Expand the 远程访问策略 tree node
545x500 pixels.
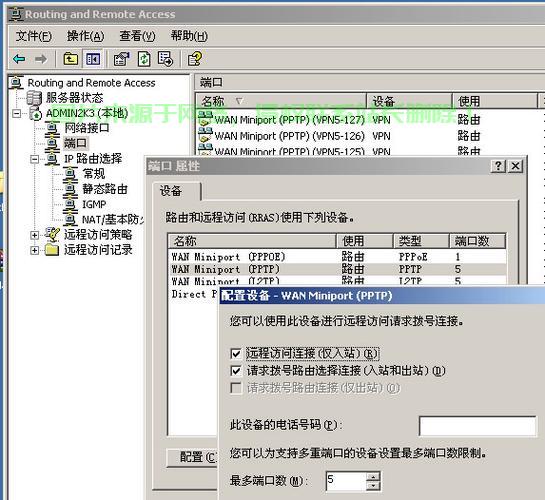pyautogui.click(x=34, y=235)
